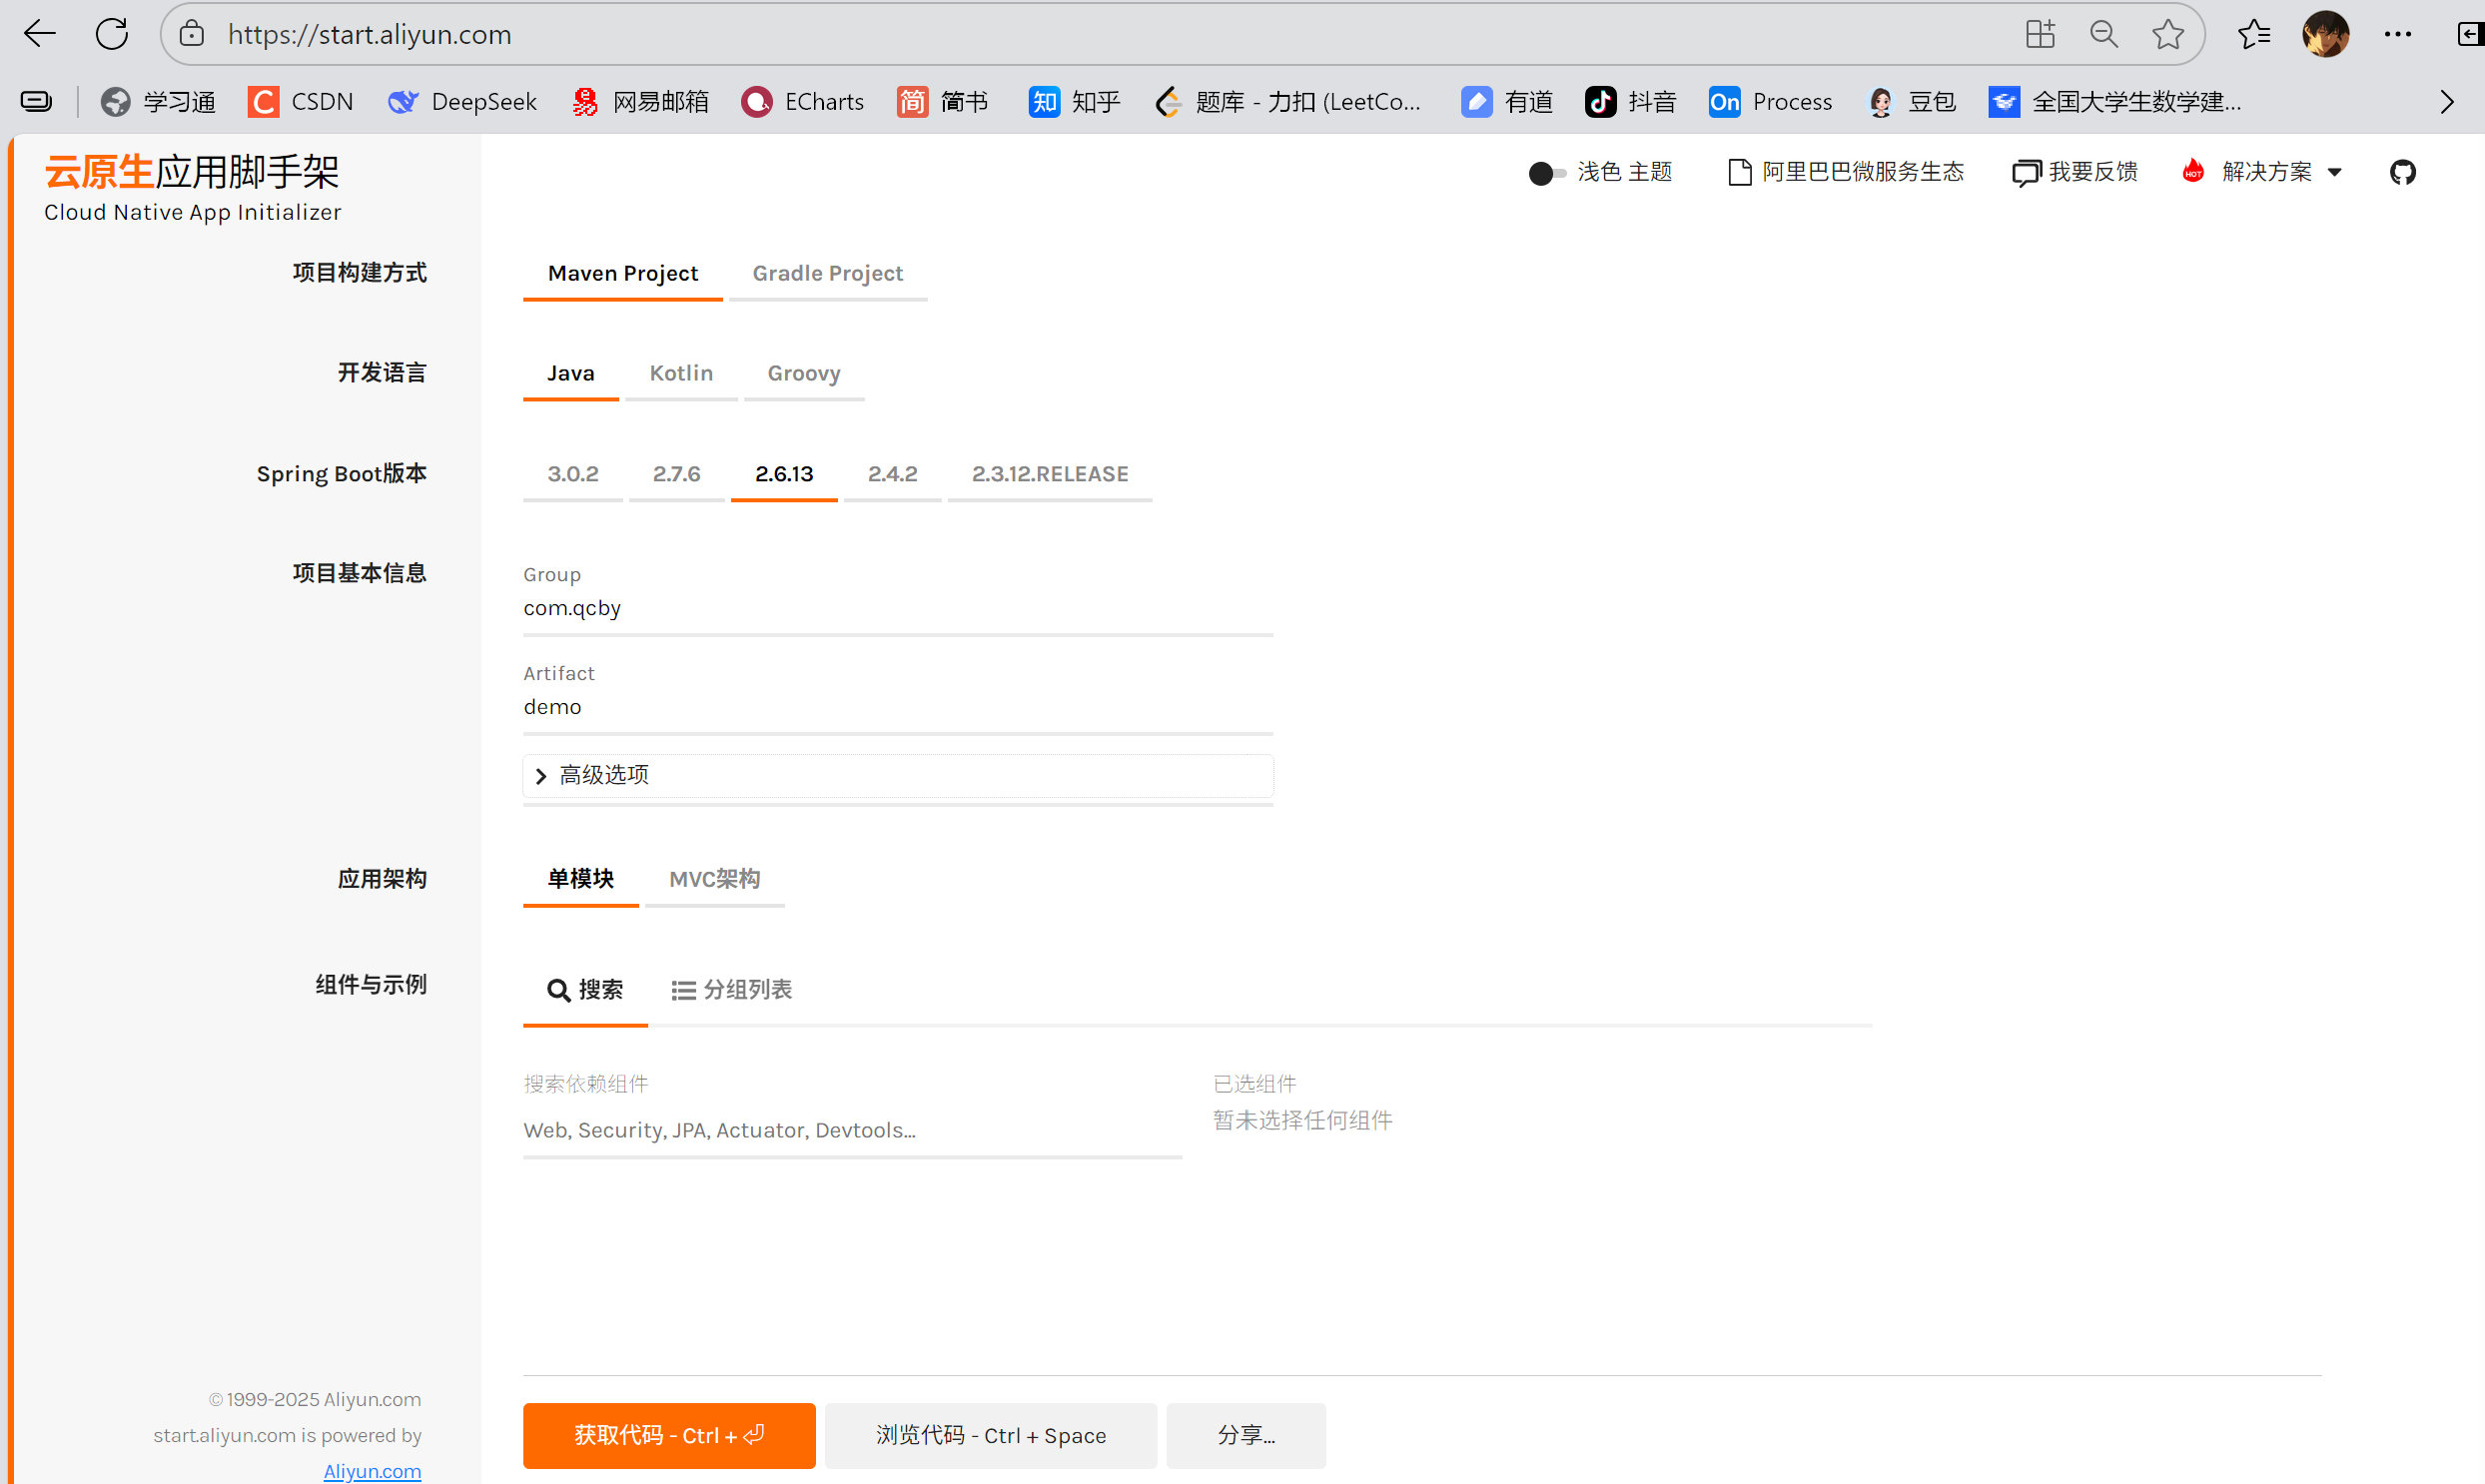
Task: Focus the 搜索依赖组件 search field
Action: [x=852, y=1131]
